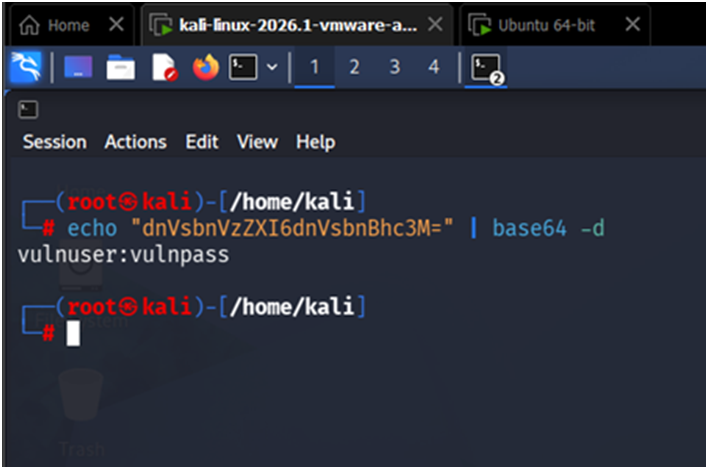Open the file manager from the panel
The width and height of the screenshot is (708, 469).
click(121, 68)
